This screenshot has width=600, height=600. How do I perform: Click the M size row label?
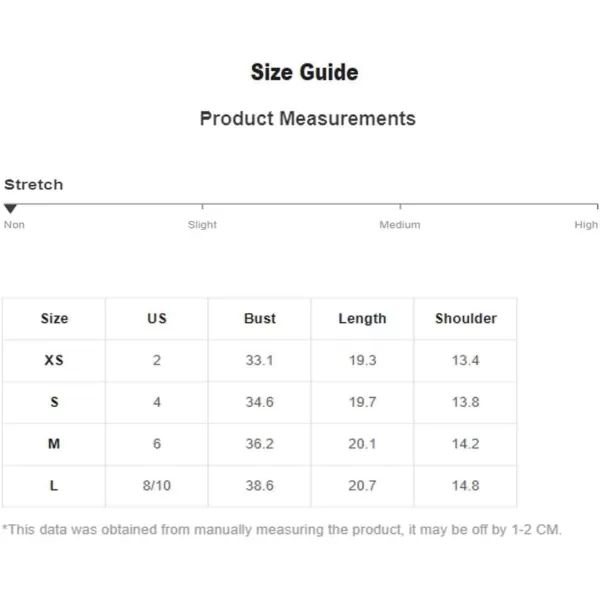[54, 443]
